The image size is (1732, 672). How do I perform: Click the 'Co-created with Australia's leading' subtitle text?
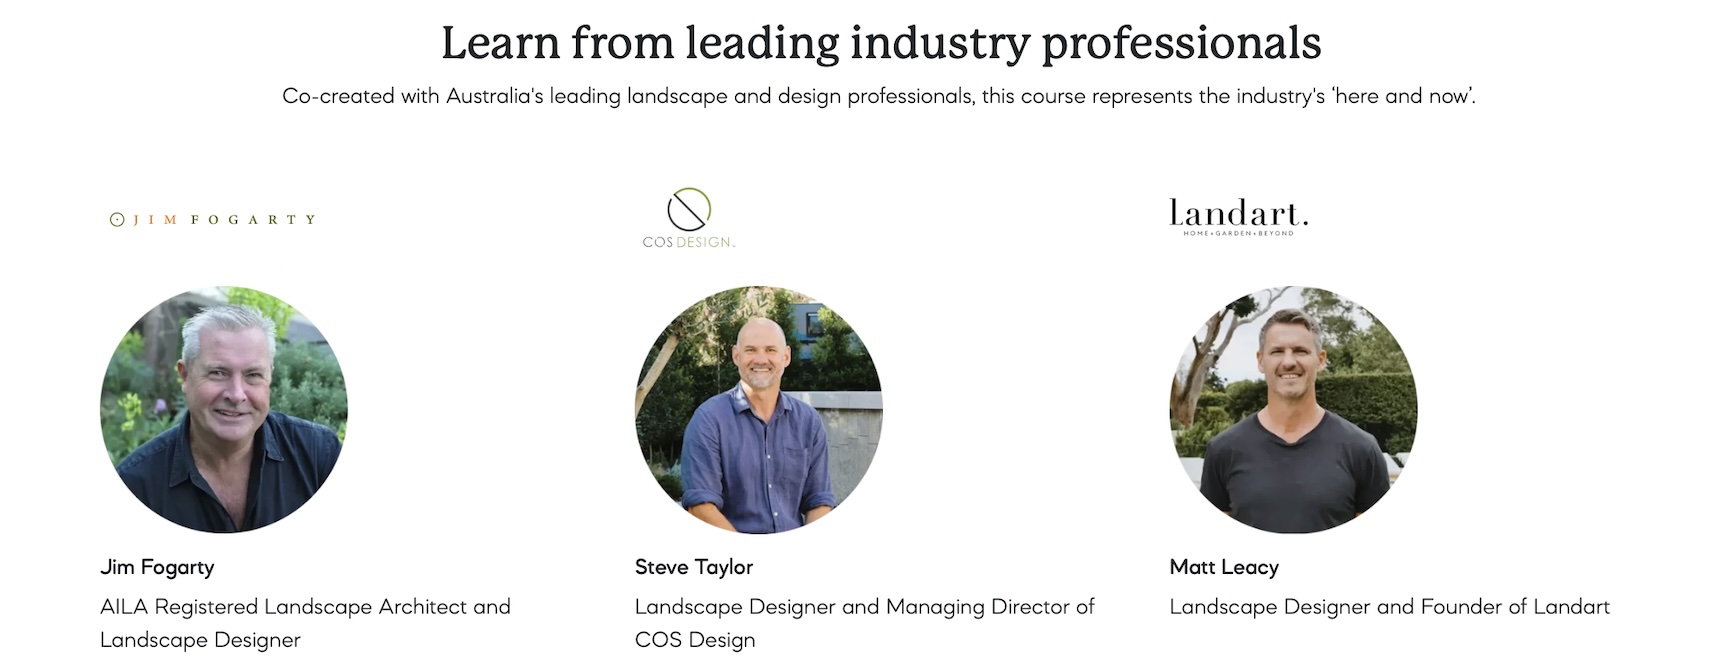[x=879, y=96]
